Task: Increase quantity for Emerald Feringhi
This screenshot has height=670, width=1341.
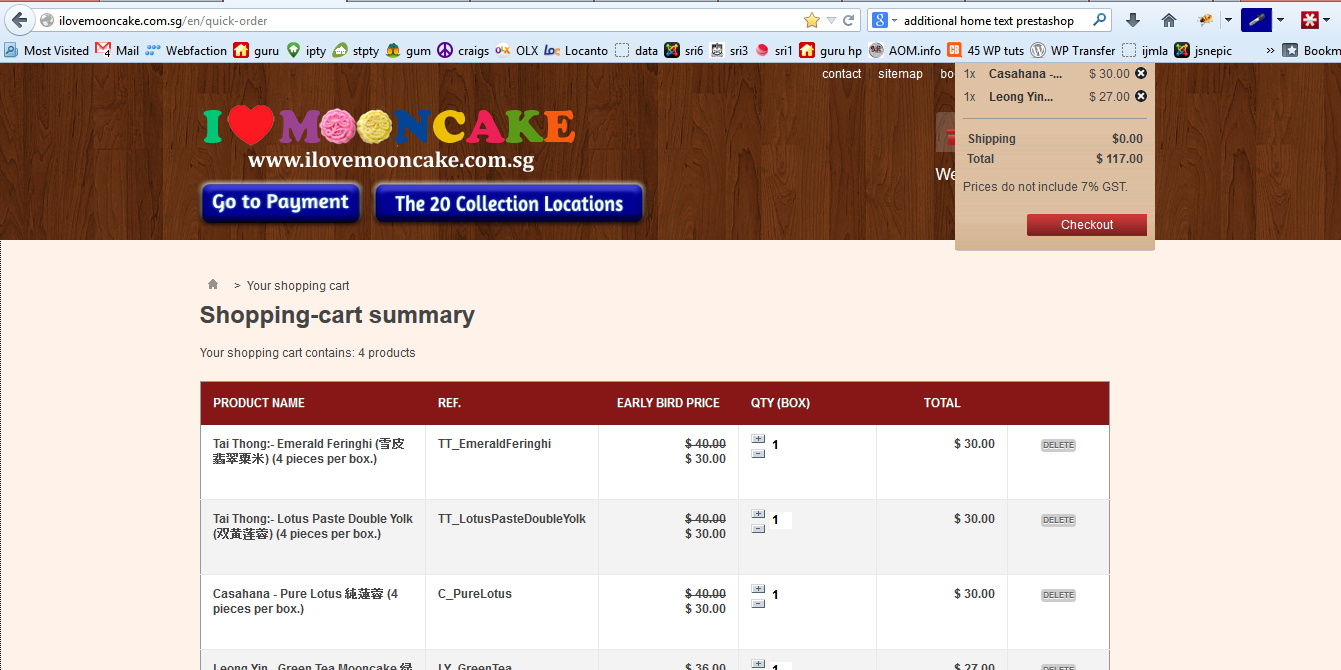Action: [758, 439]
